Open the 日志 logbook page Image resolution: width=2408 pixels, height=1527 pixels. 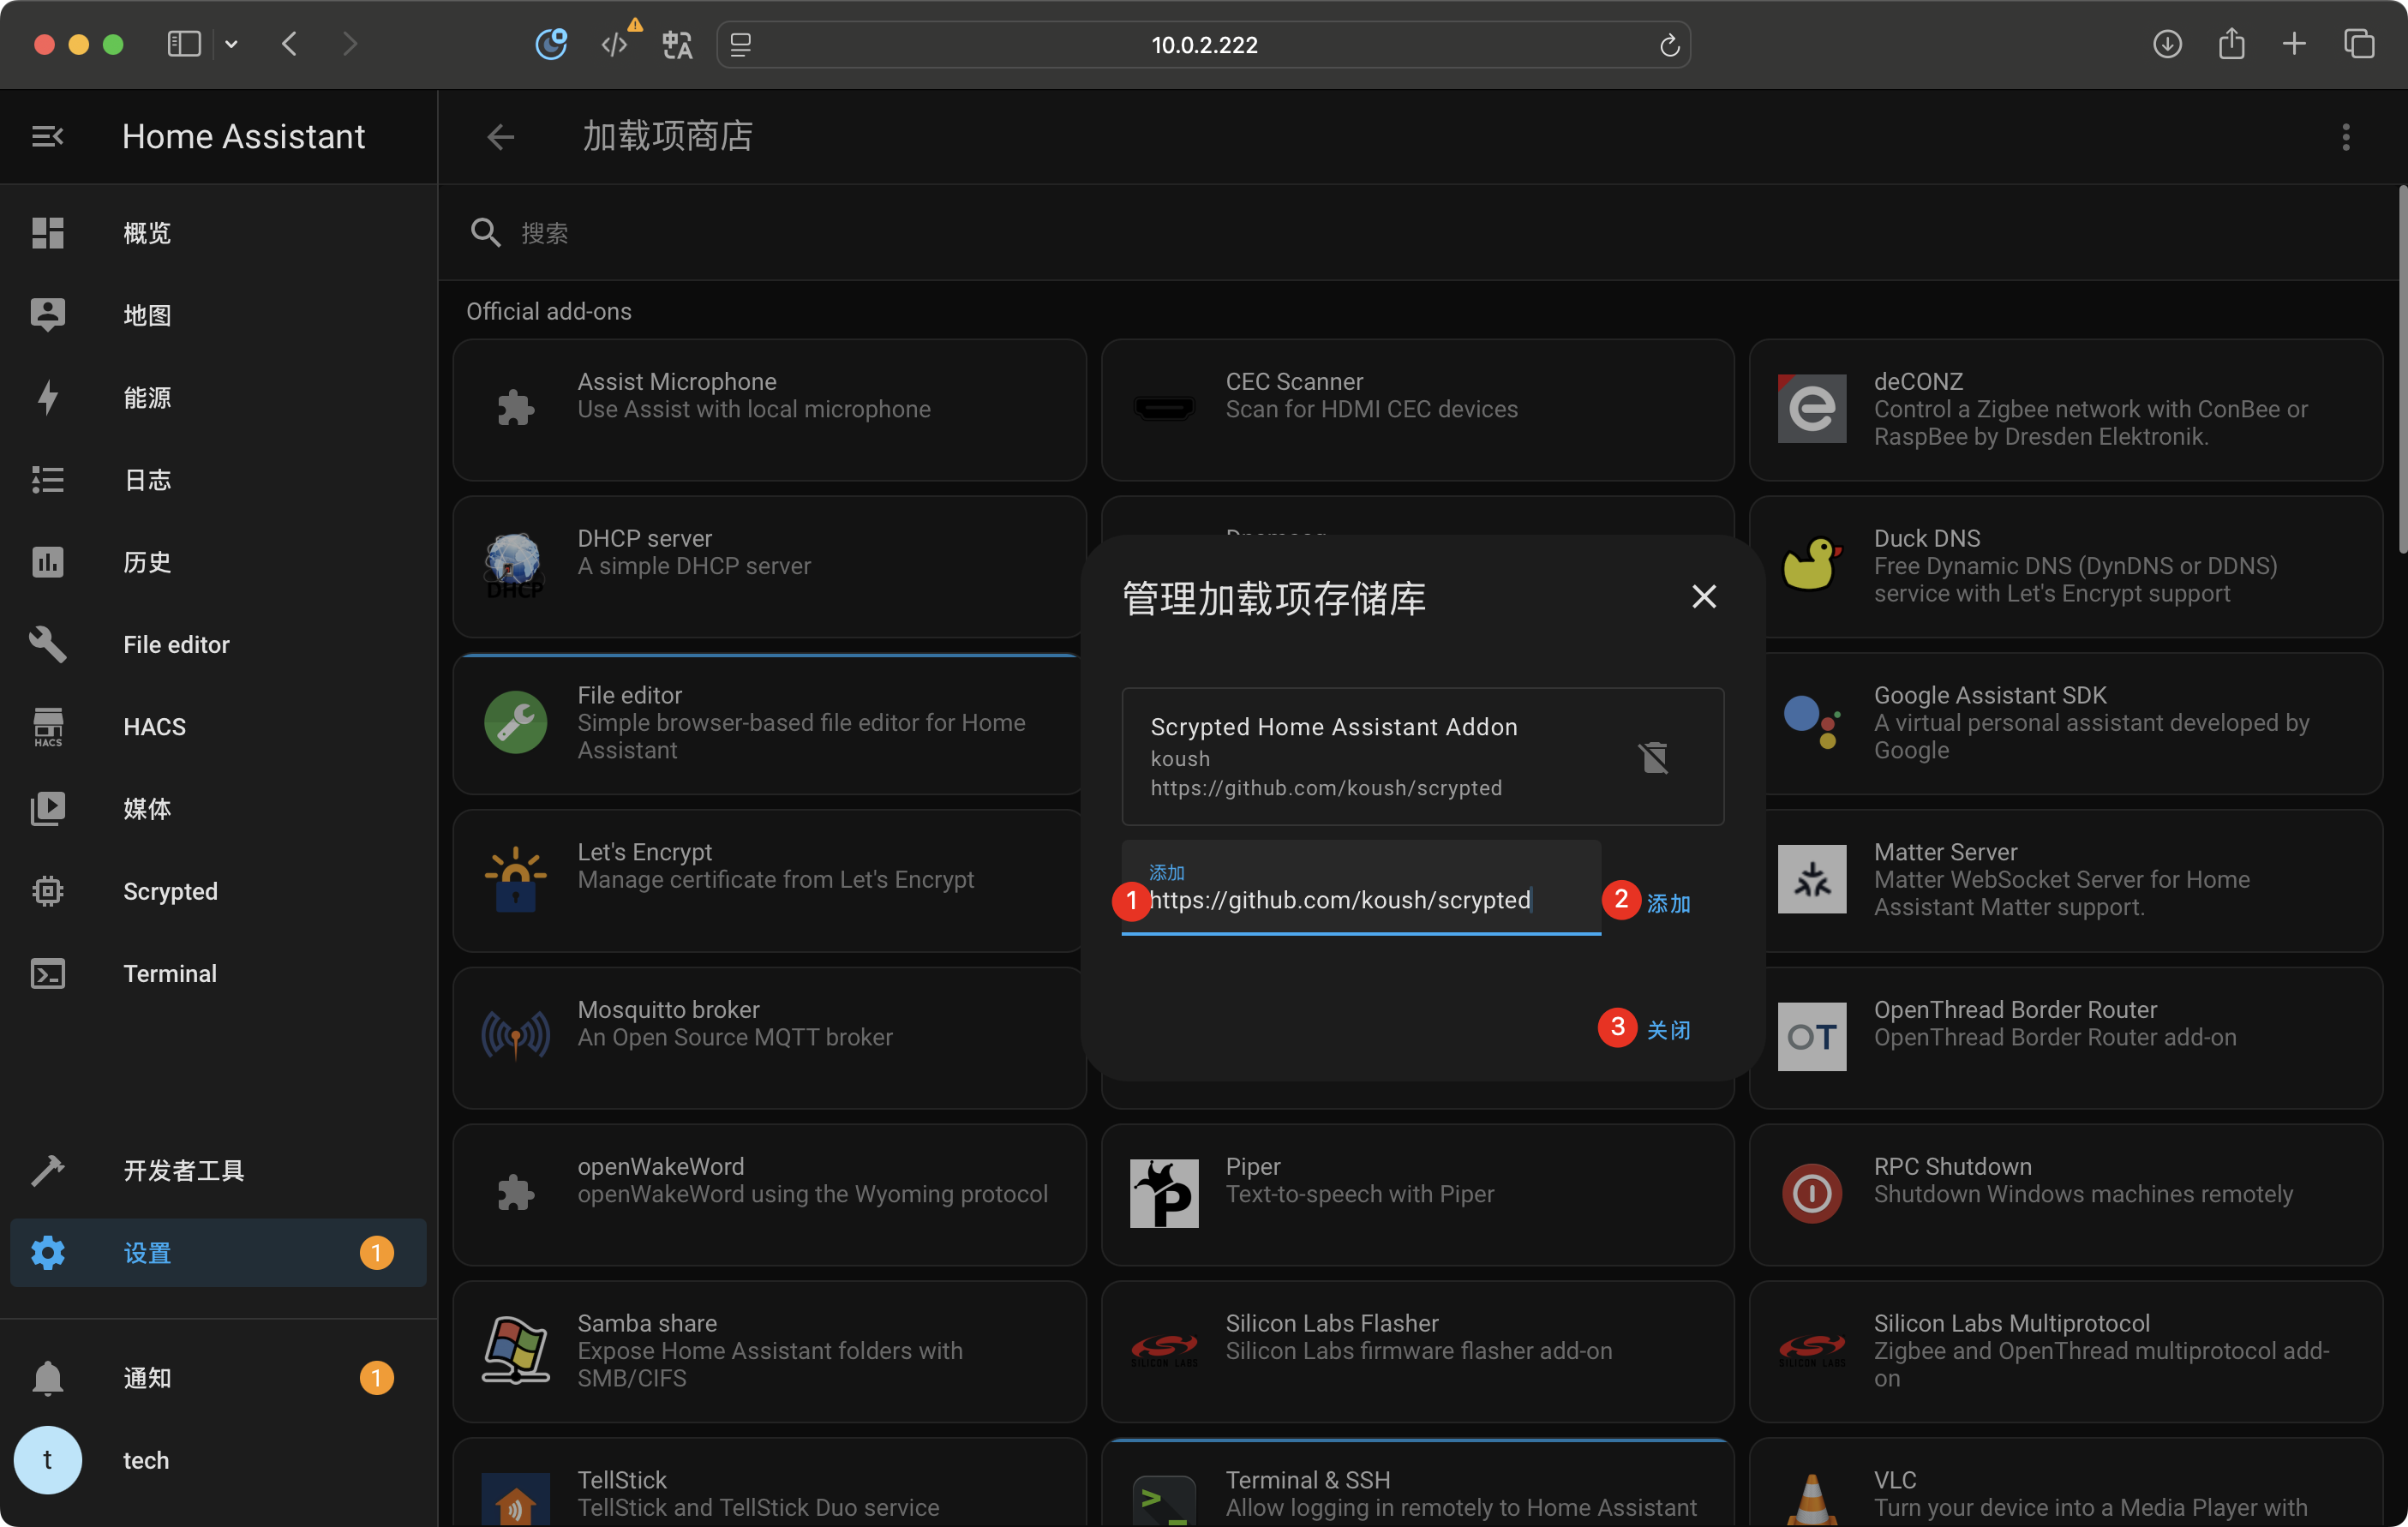point(218,479)
